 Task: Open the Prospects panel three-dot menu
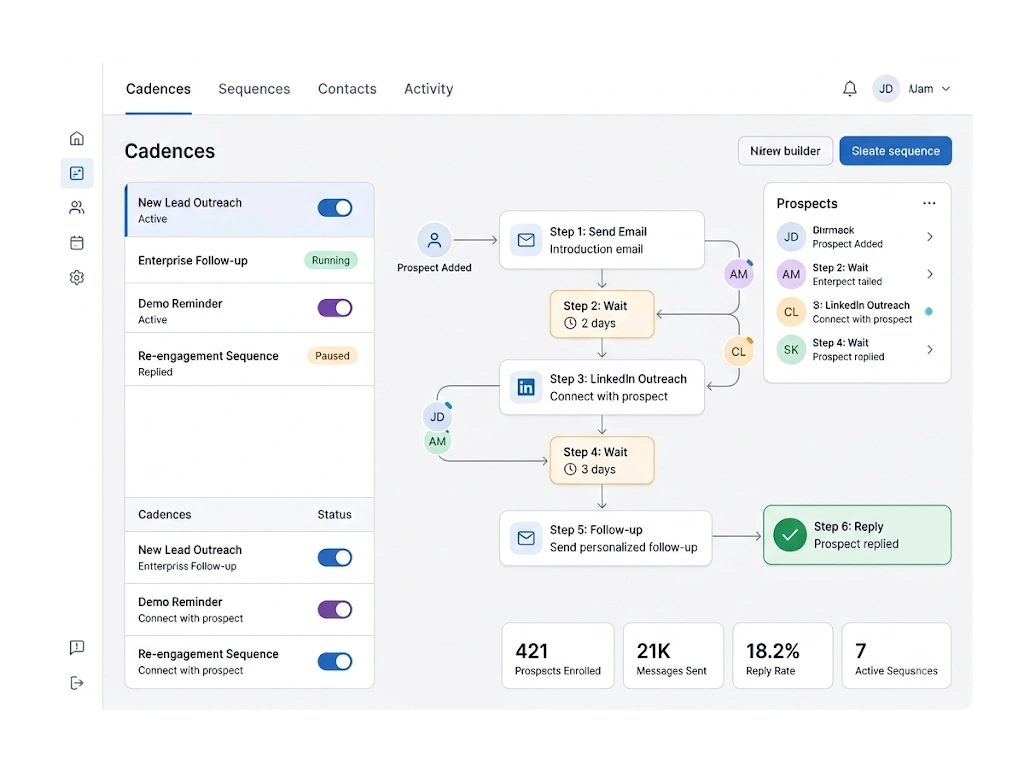click(x=929, y=203)
